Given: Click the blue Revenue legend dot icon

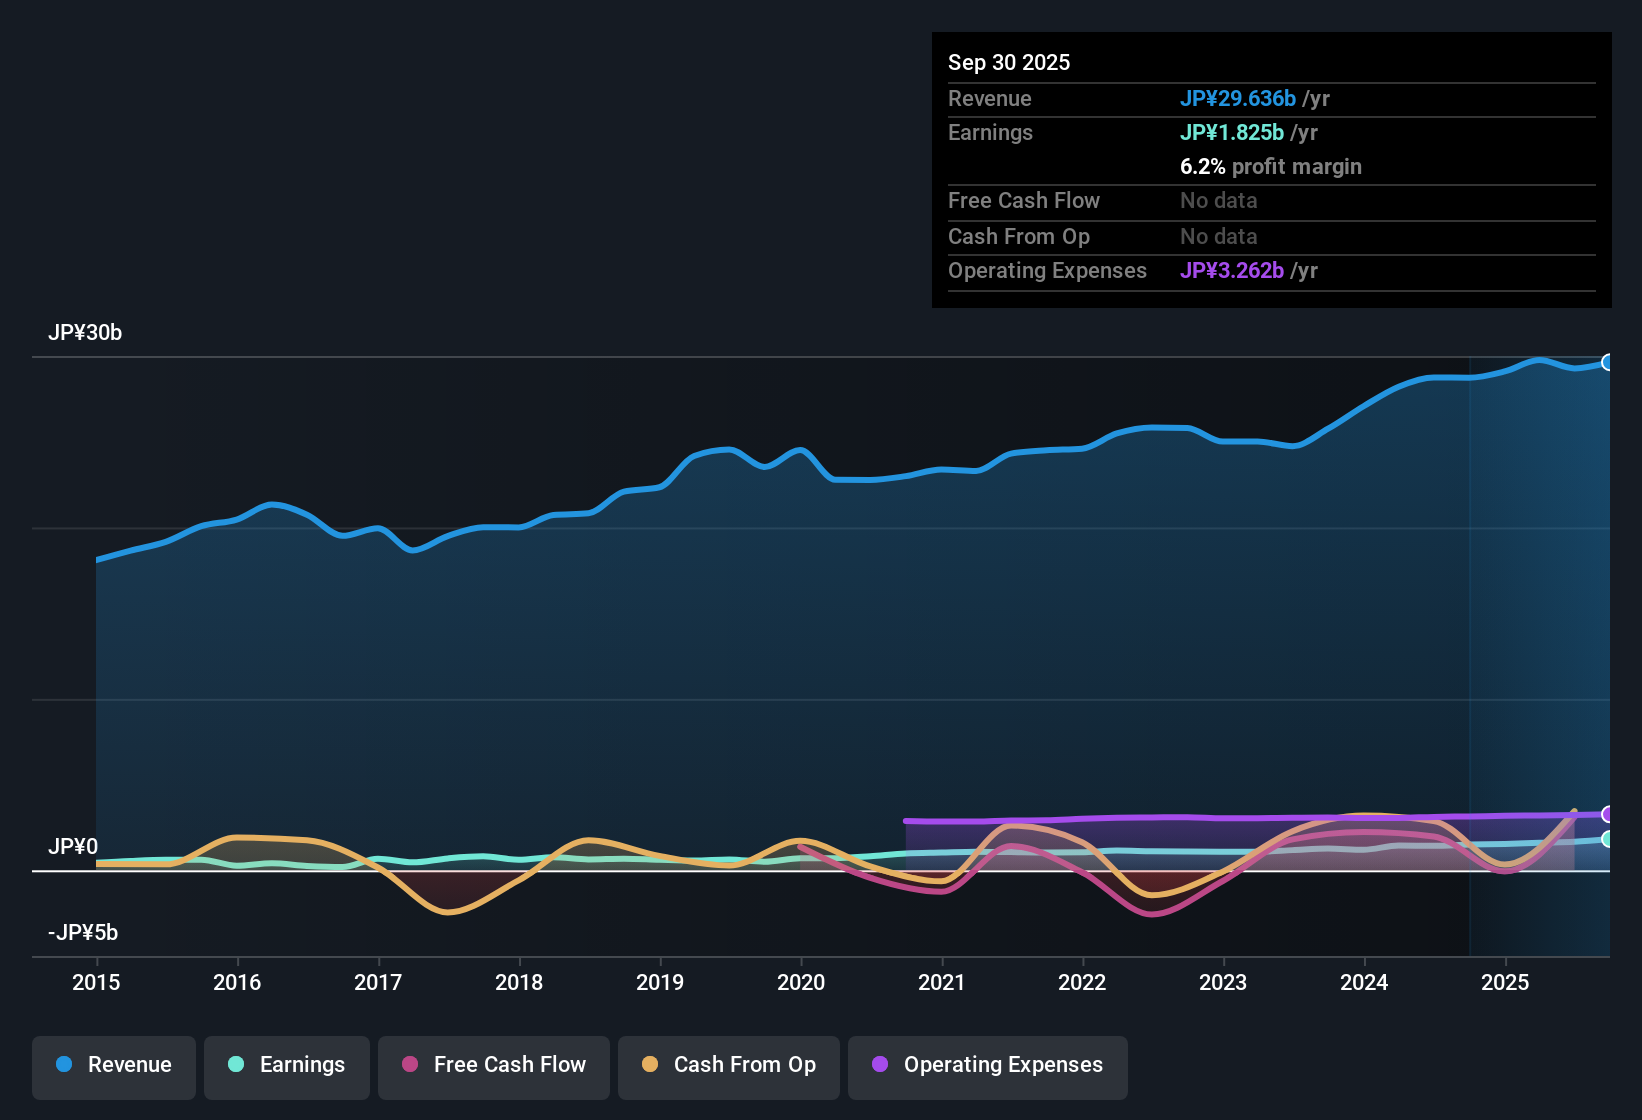Looking at the screenshot, I should click(63, 1065).
